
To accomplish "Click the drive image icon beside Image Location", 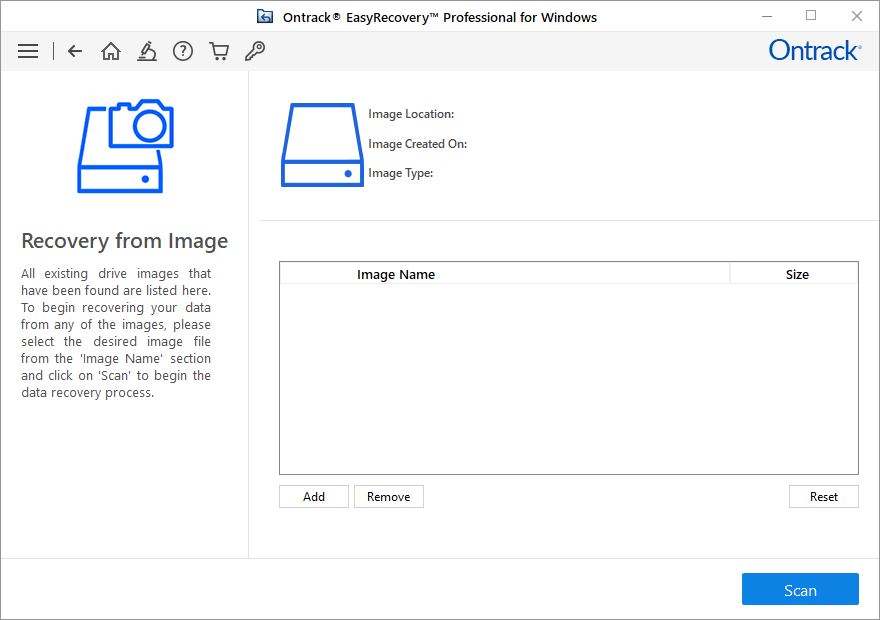I will [x=322, y=145].
